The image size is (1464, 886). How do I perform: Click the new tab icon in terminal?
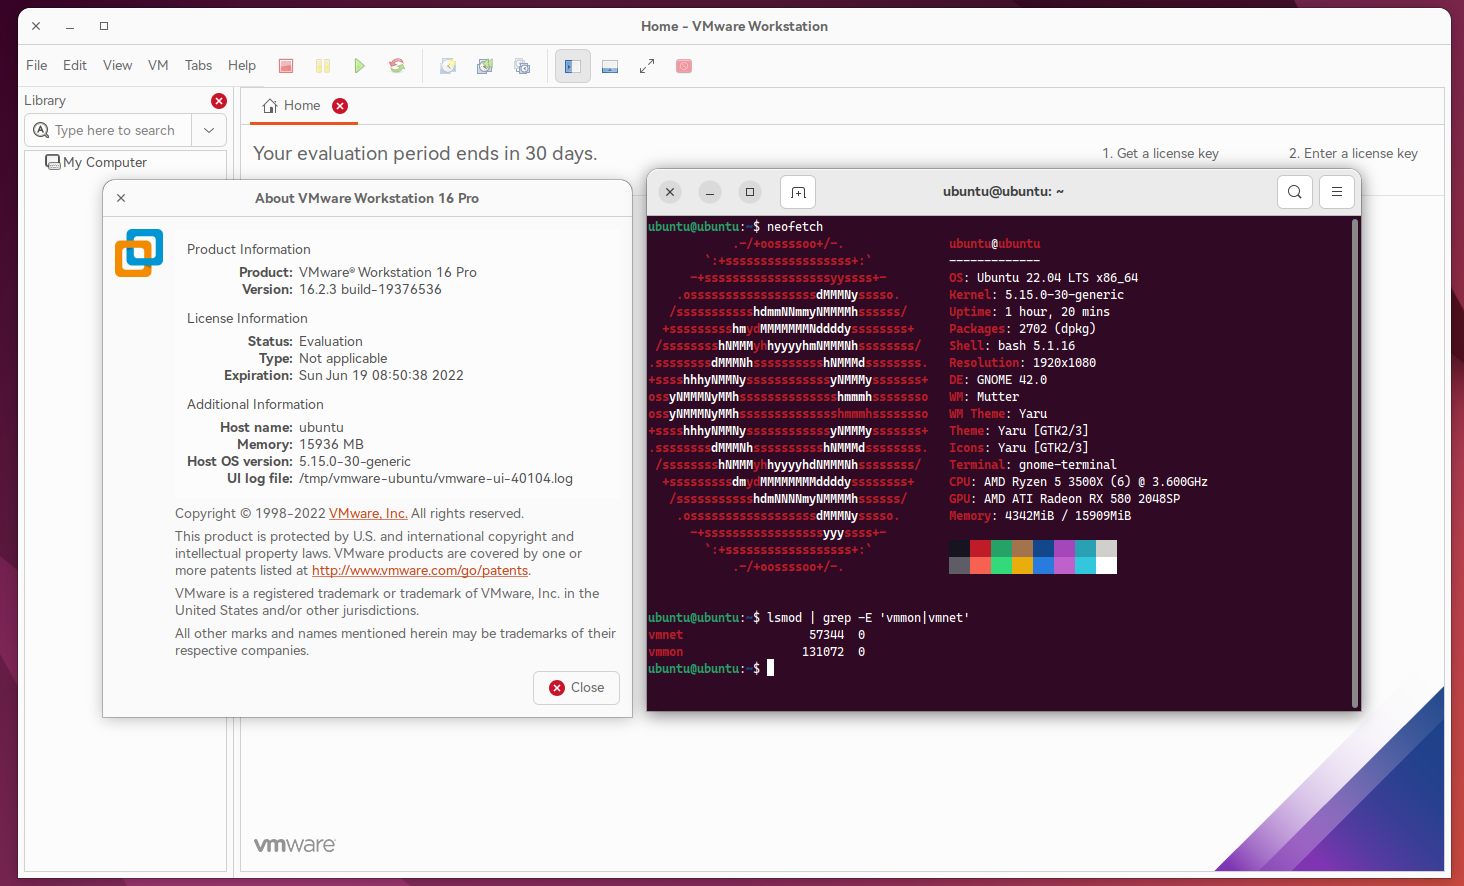click(798, 192)
